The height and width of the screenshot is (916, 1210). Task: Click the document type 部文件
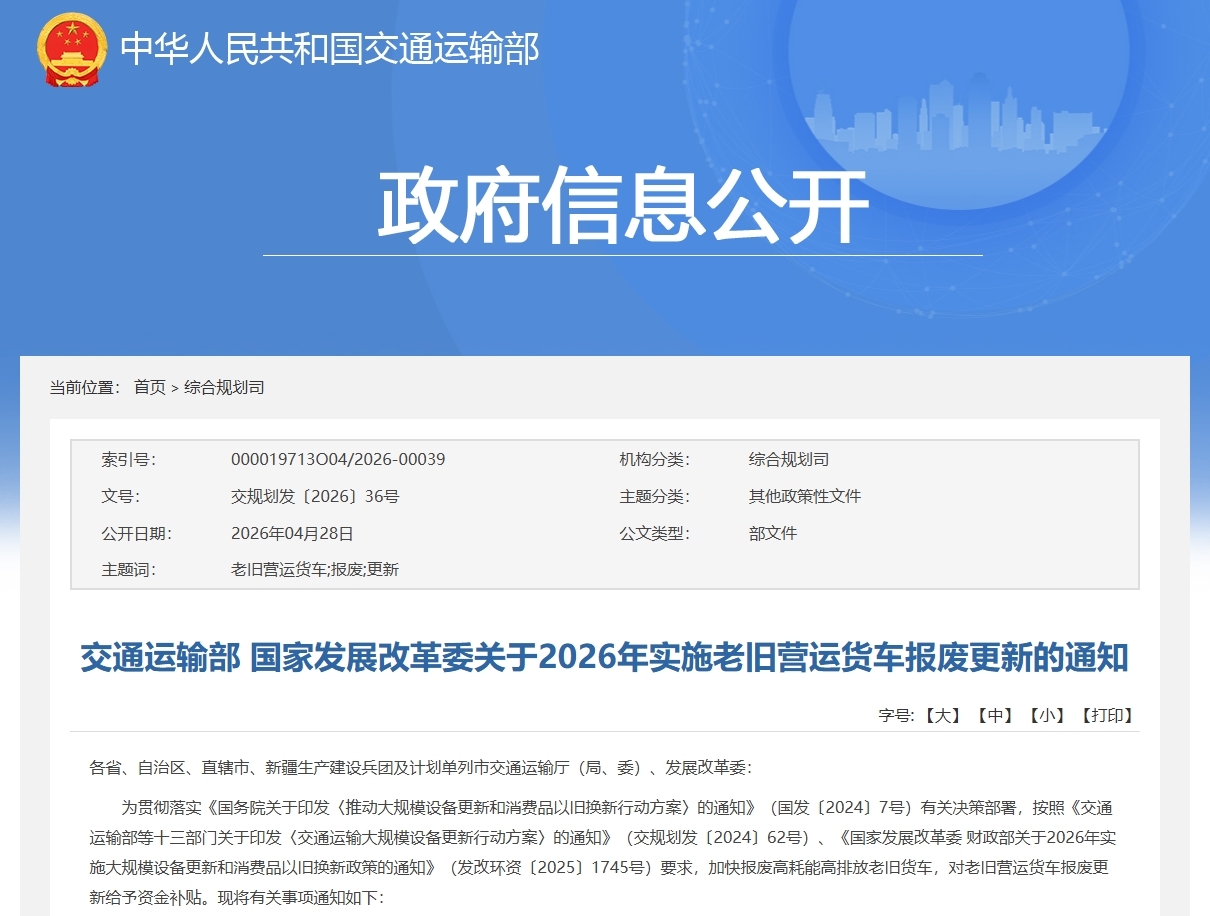click(x=773, y=534)
